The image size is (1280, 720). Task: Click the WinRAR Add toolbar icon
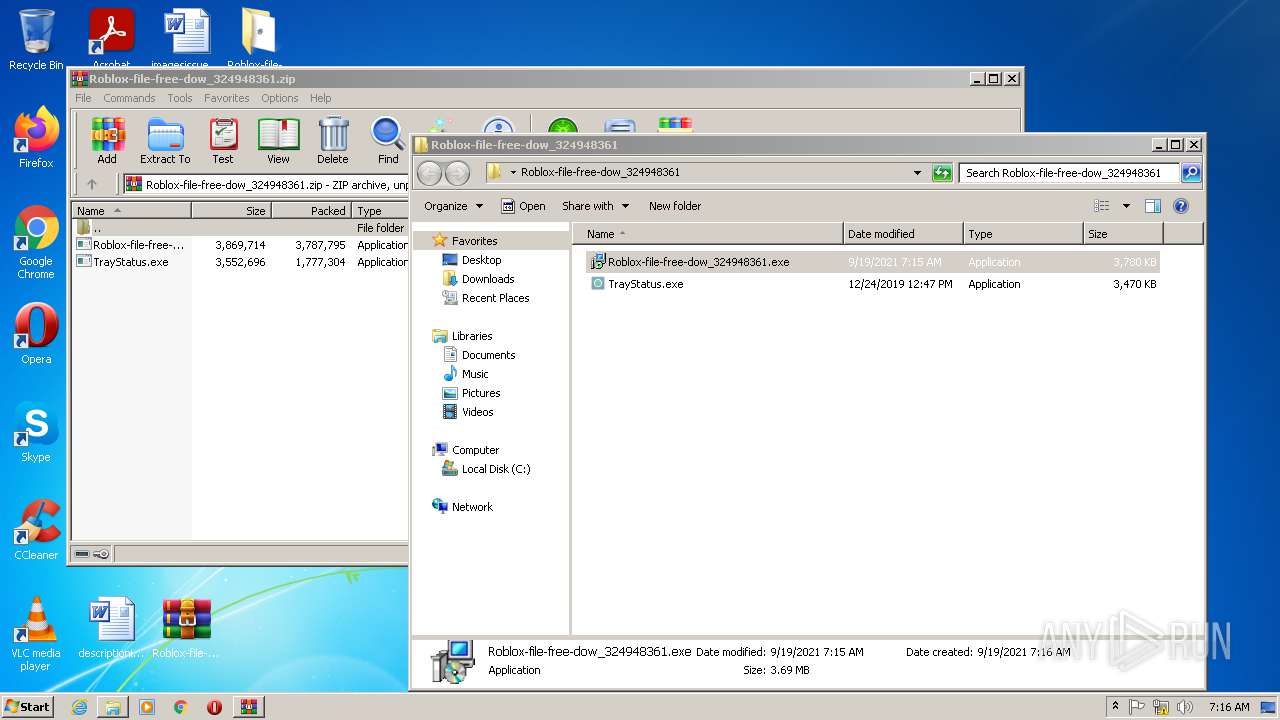pos(107,140)
